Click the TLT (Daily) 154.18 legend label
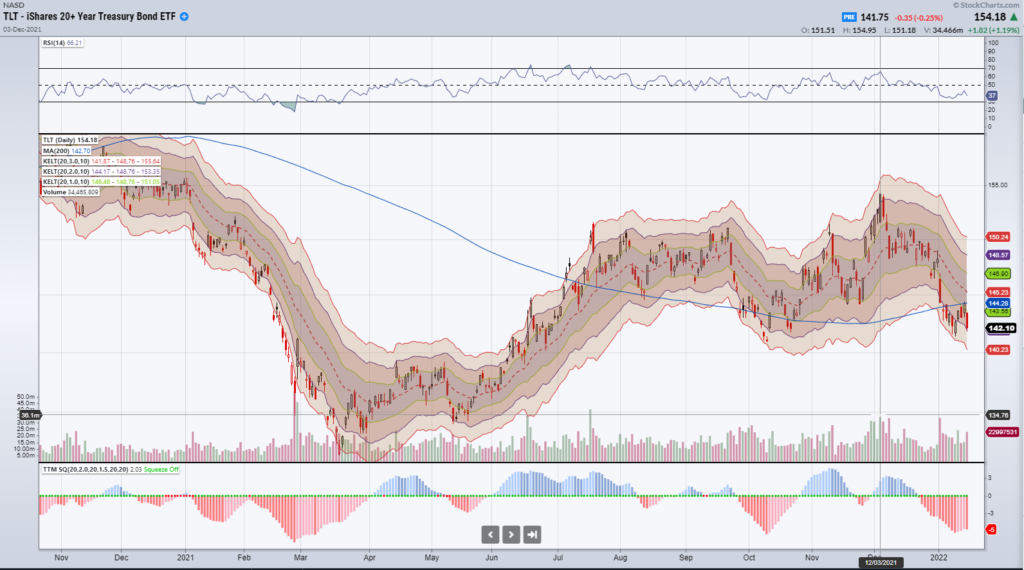 click(70, 140)
